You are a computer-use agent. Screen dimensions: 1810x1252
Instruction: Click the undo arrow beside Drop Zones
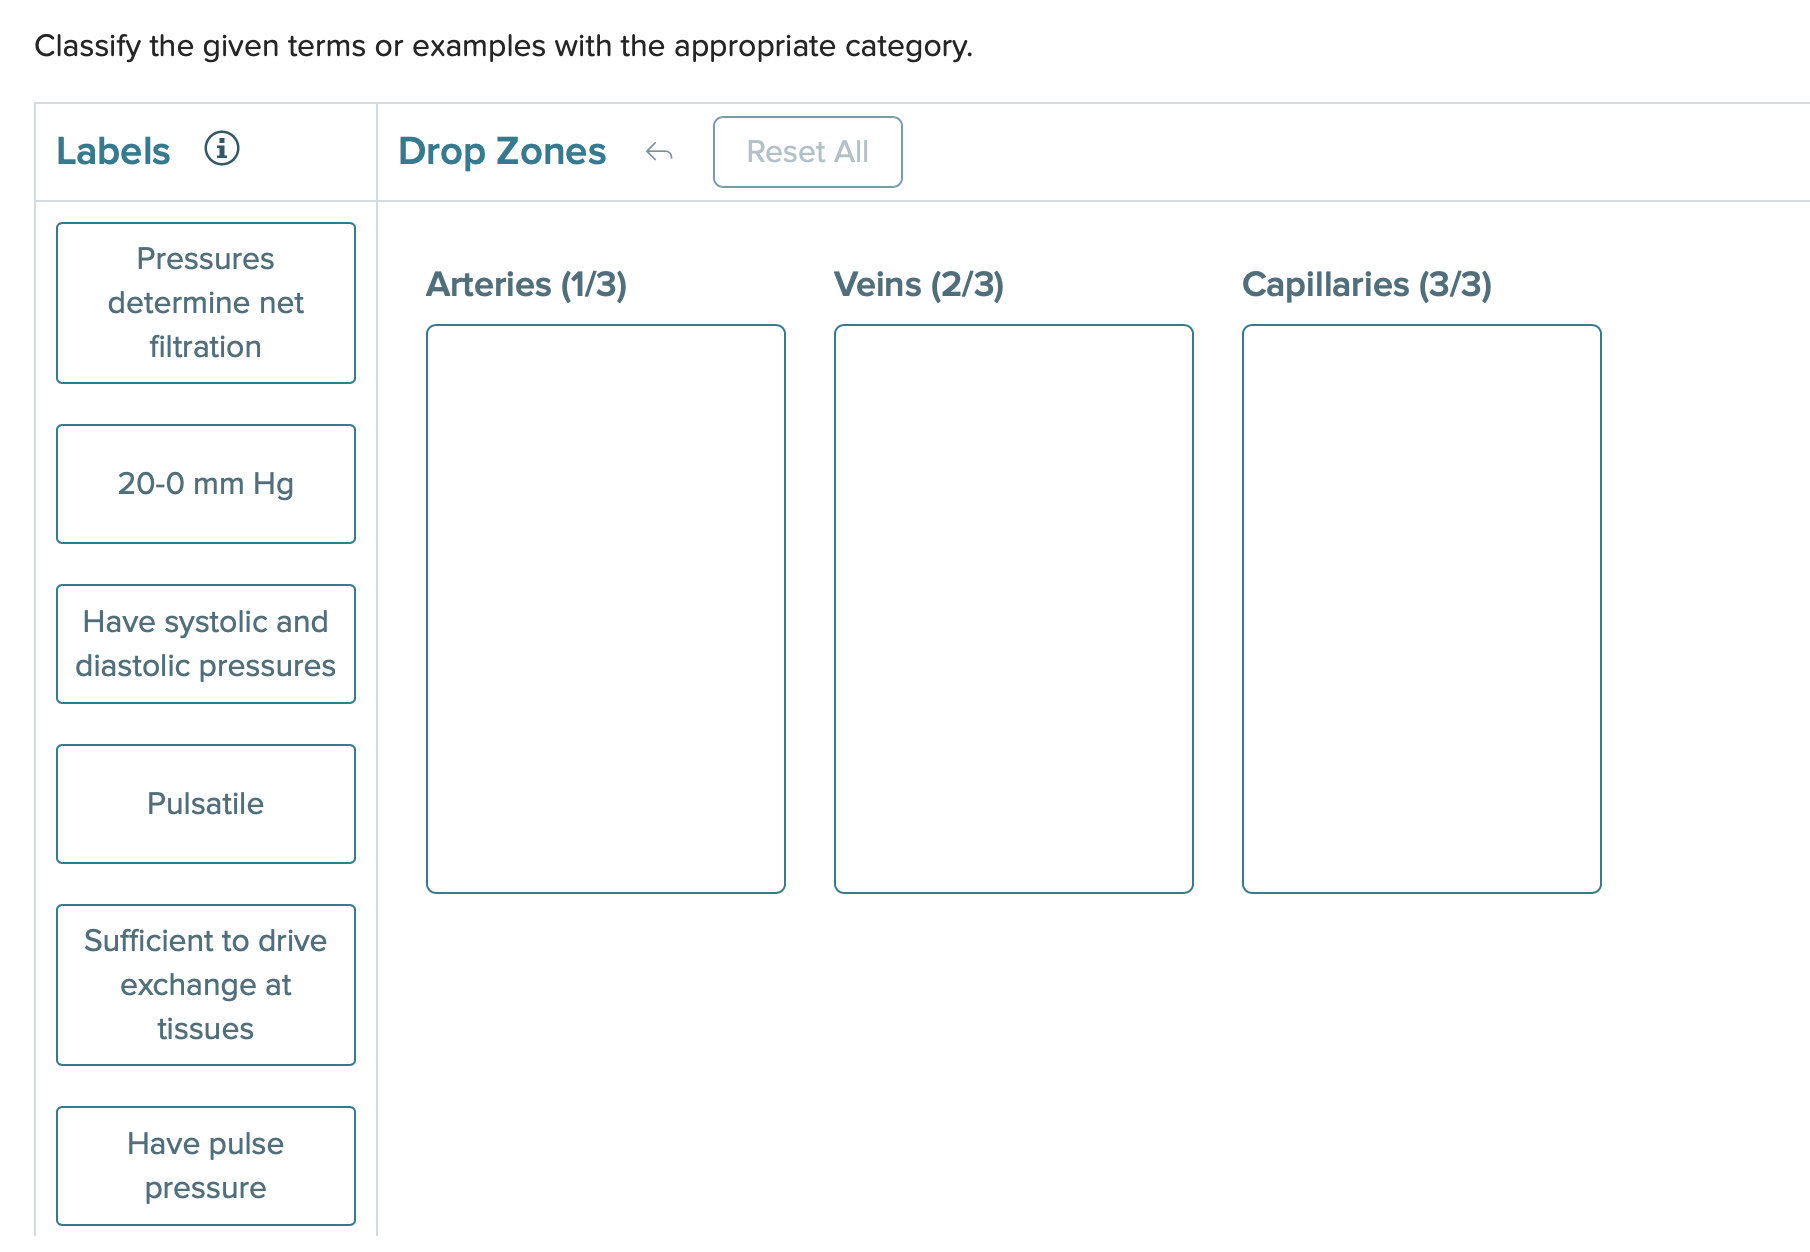(659, 152)
